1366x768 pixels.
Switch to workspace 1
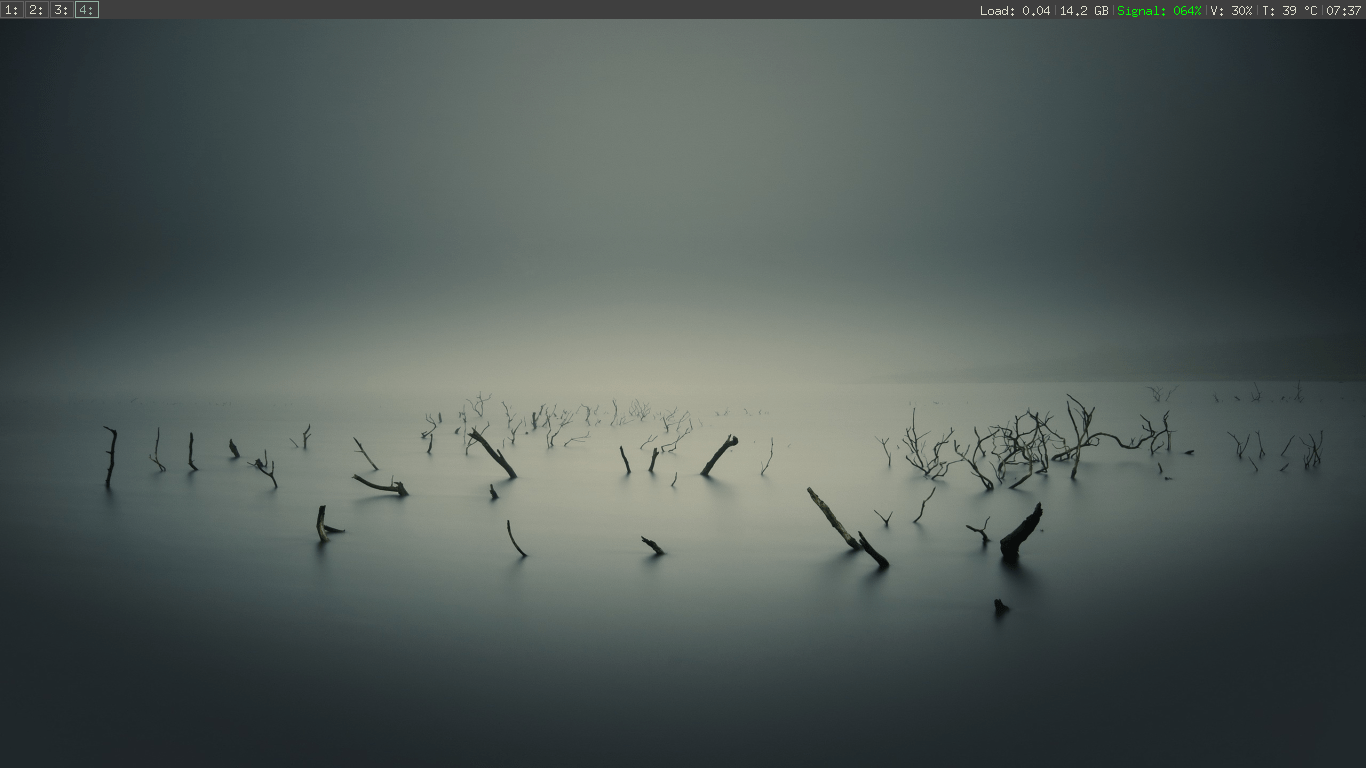click(x=12, y=10)
